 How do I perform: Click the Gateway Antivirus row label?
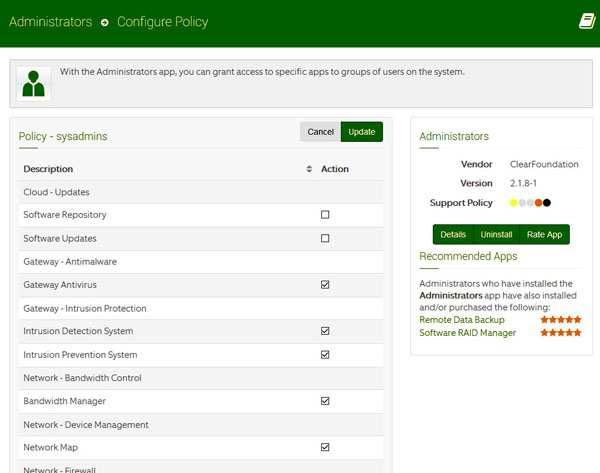point(60,285)
